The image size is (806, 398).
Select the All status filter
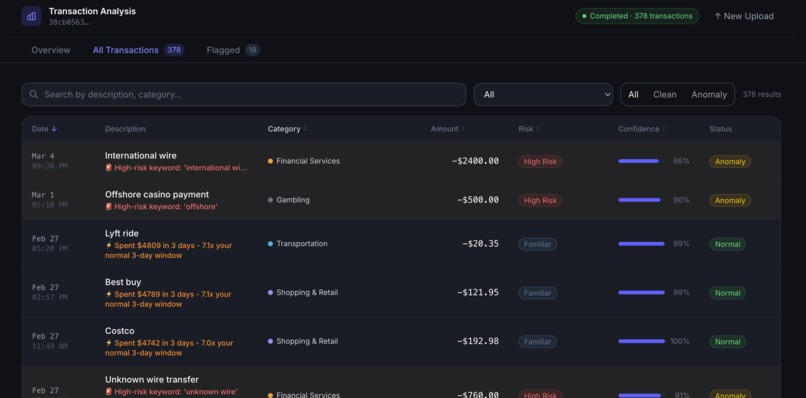(633, 95)
